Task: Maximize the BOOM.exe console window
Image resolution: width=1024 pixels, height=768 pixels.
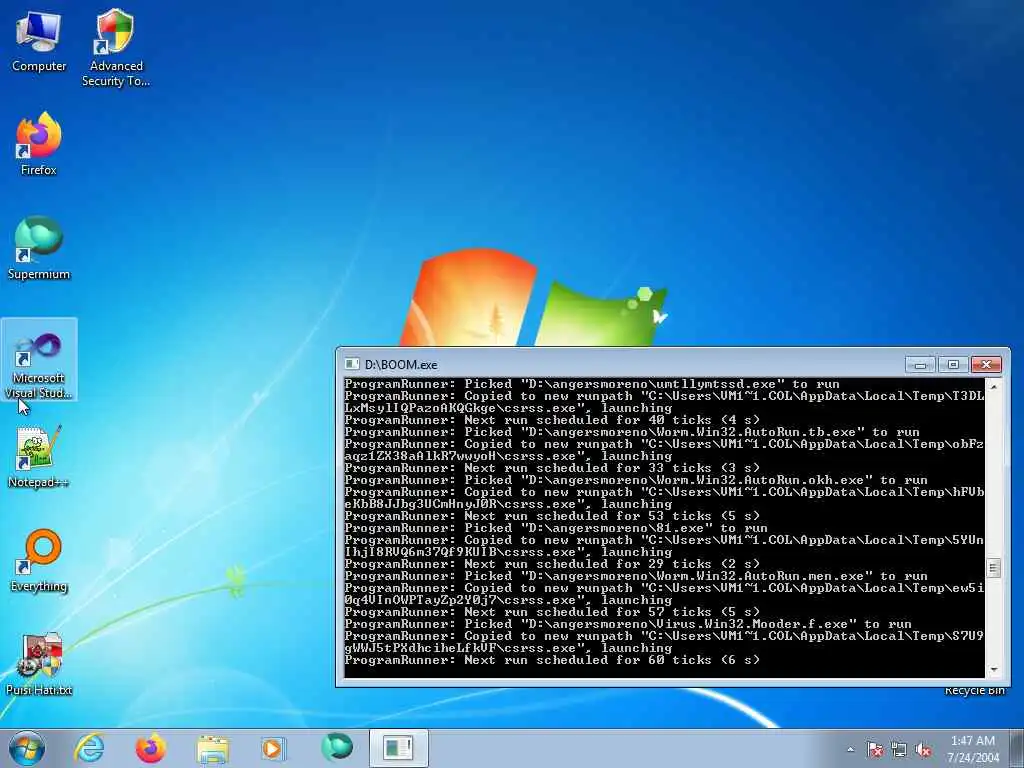Action: point(953,364)
